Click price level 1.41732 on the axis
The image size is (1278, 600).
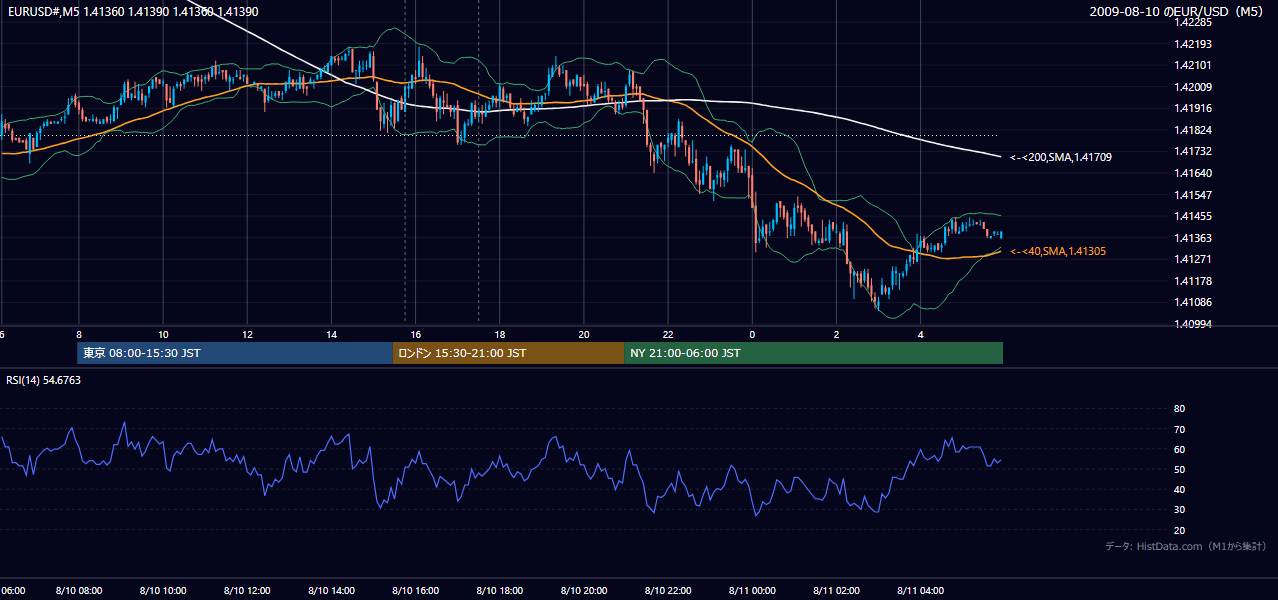(1194, 151)
